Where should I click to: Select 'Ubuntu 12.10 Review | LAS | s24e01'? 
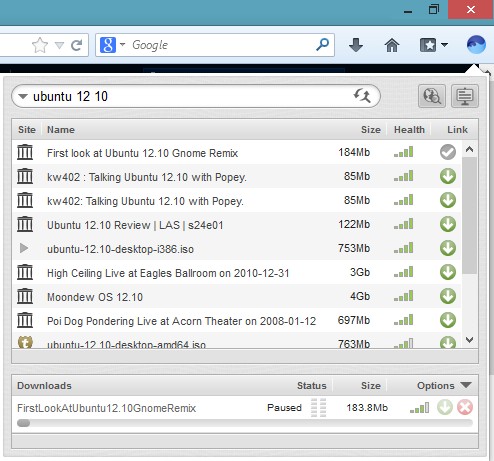[135, 225]
